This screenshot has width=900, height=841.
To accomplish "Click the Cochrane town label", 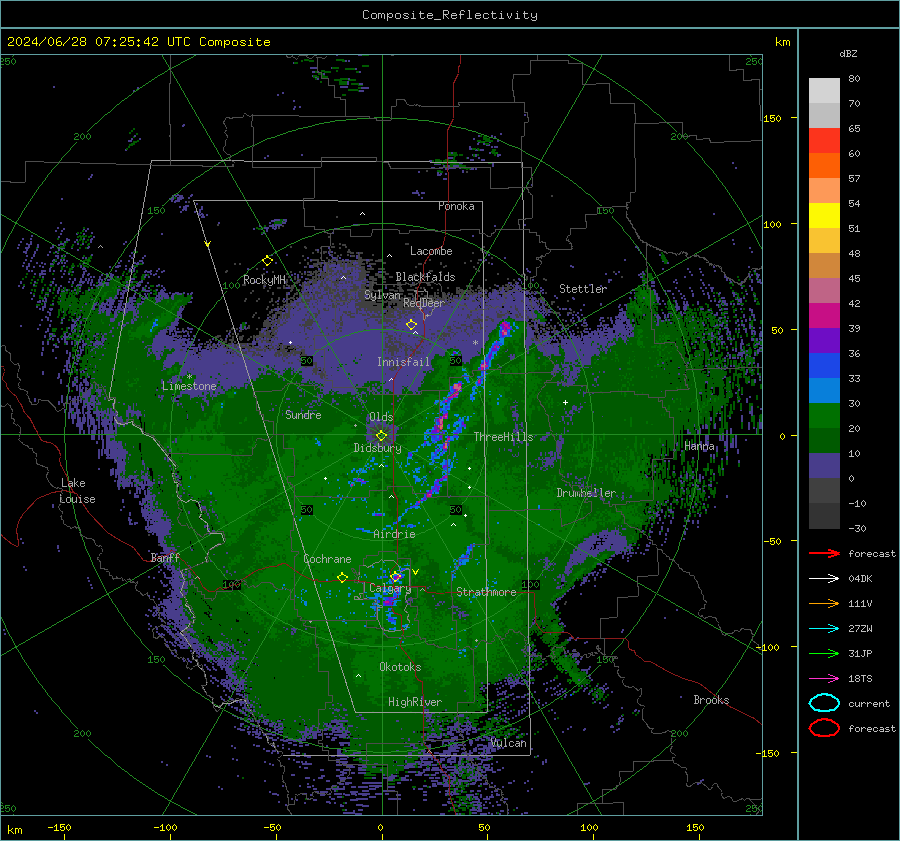I will click(327, 559).
